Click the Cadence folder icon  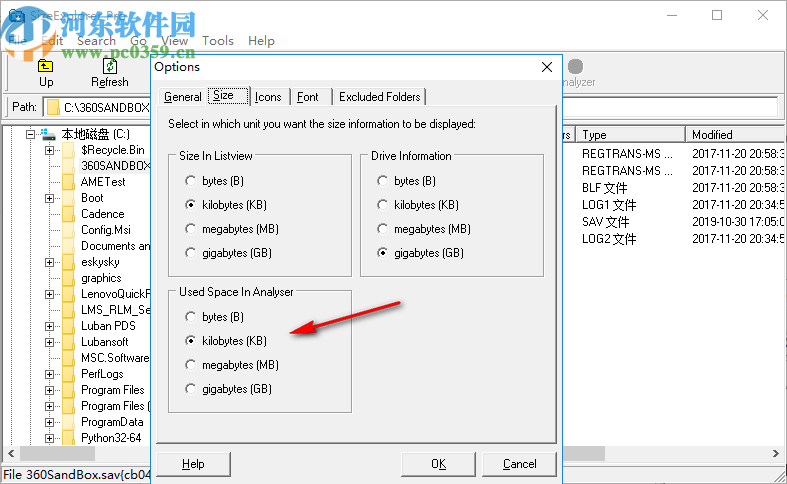pos(69,214)
